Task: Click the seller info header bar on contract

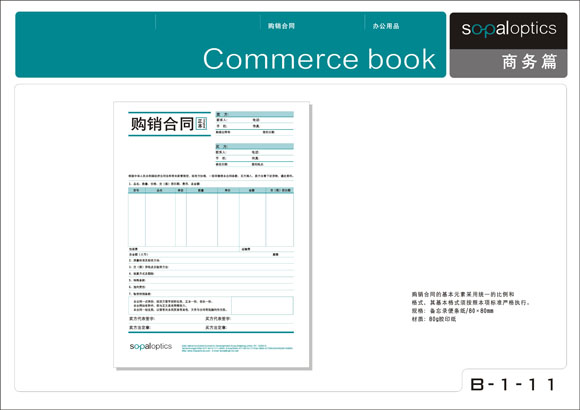Action: pos(254,114)
